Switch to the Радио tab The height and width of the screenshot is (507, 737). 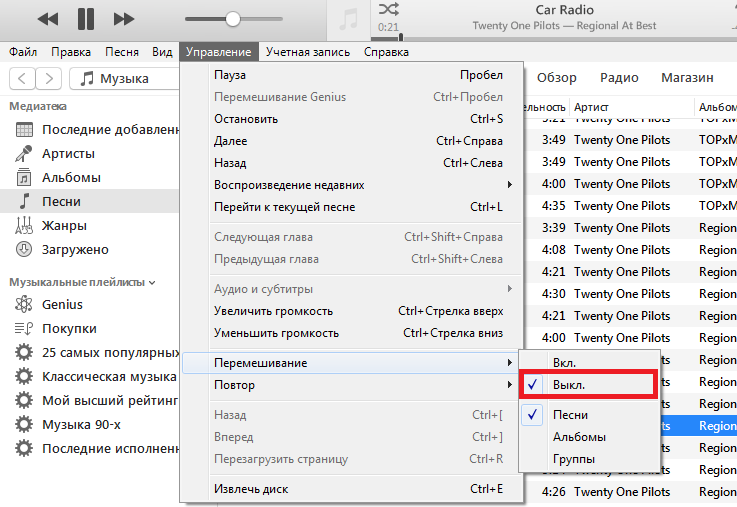coord(619,78)
